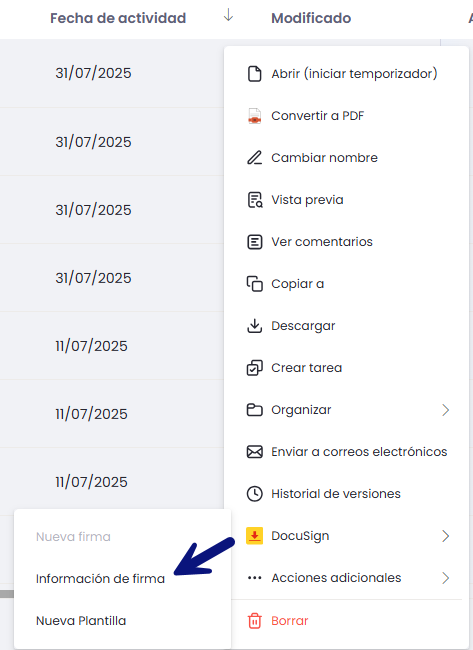Click the pencil icon for Cambiar nombre
Screen dimensions: 473x650
255,158
